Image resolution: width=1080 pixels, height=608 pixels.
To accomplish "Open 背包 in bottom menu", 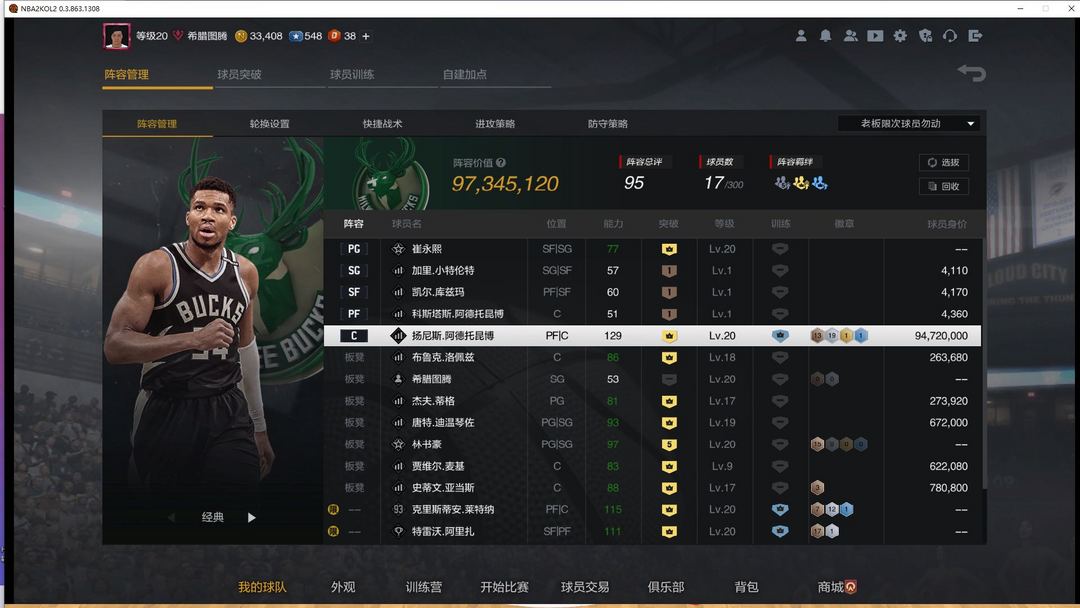I will [x=747, y=587].
